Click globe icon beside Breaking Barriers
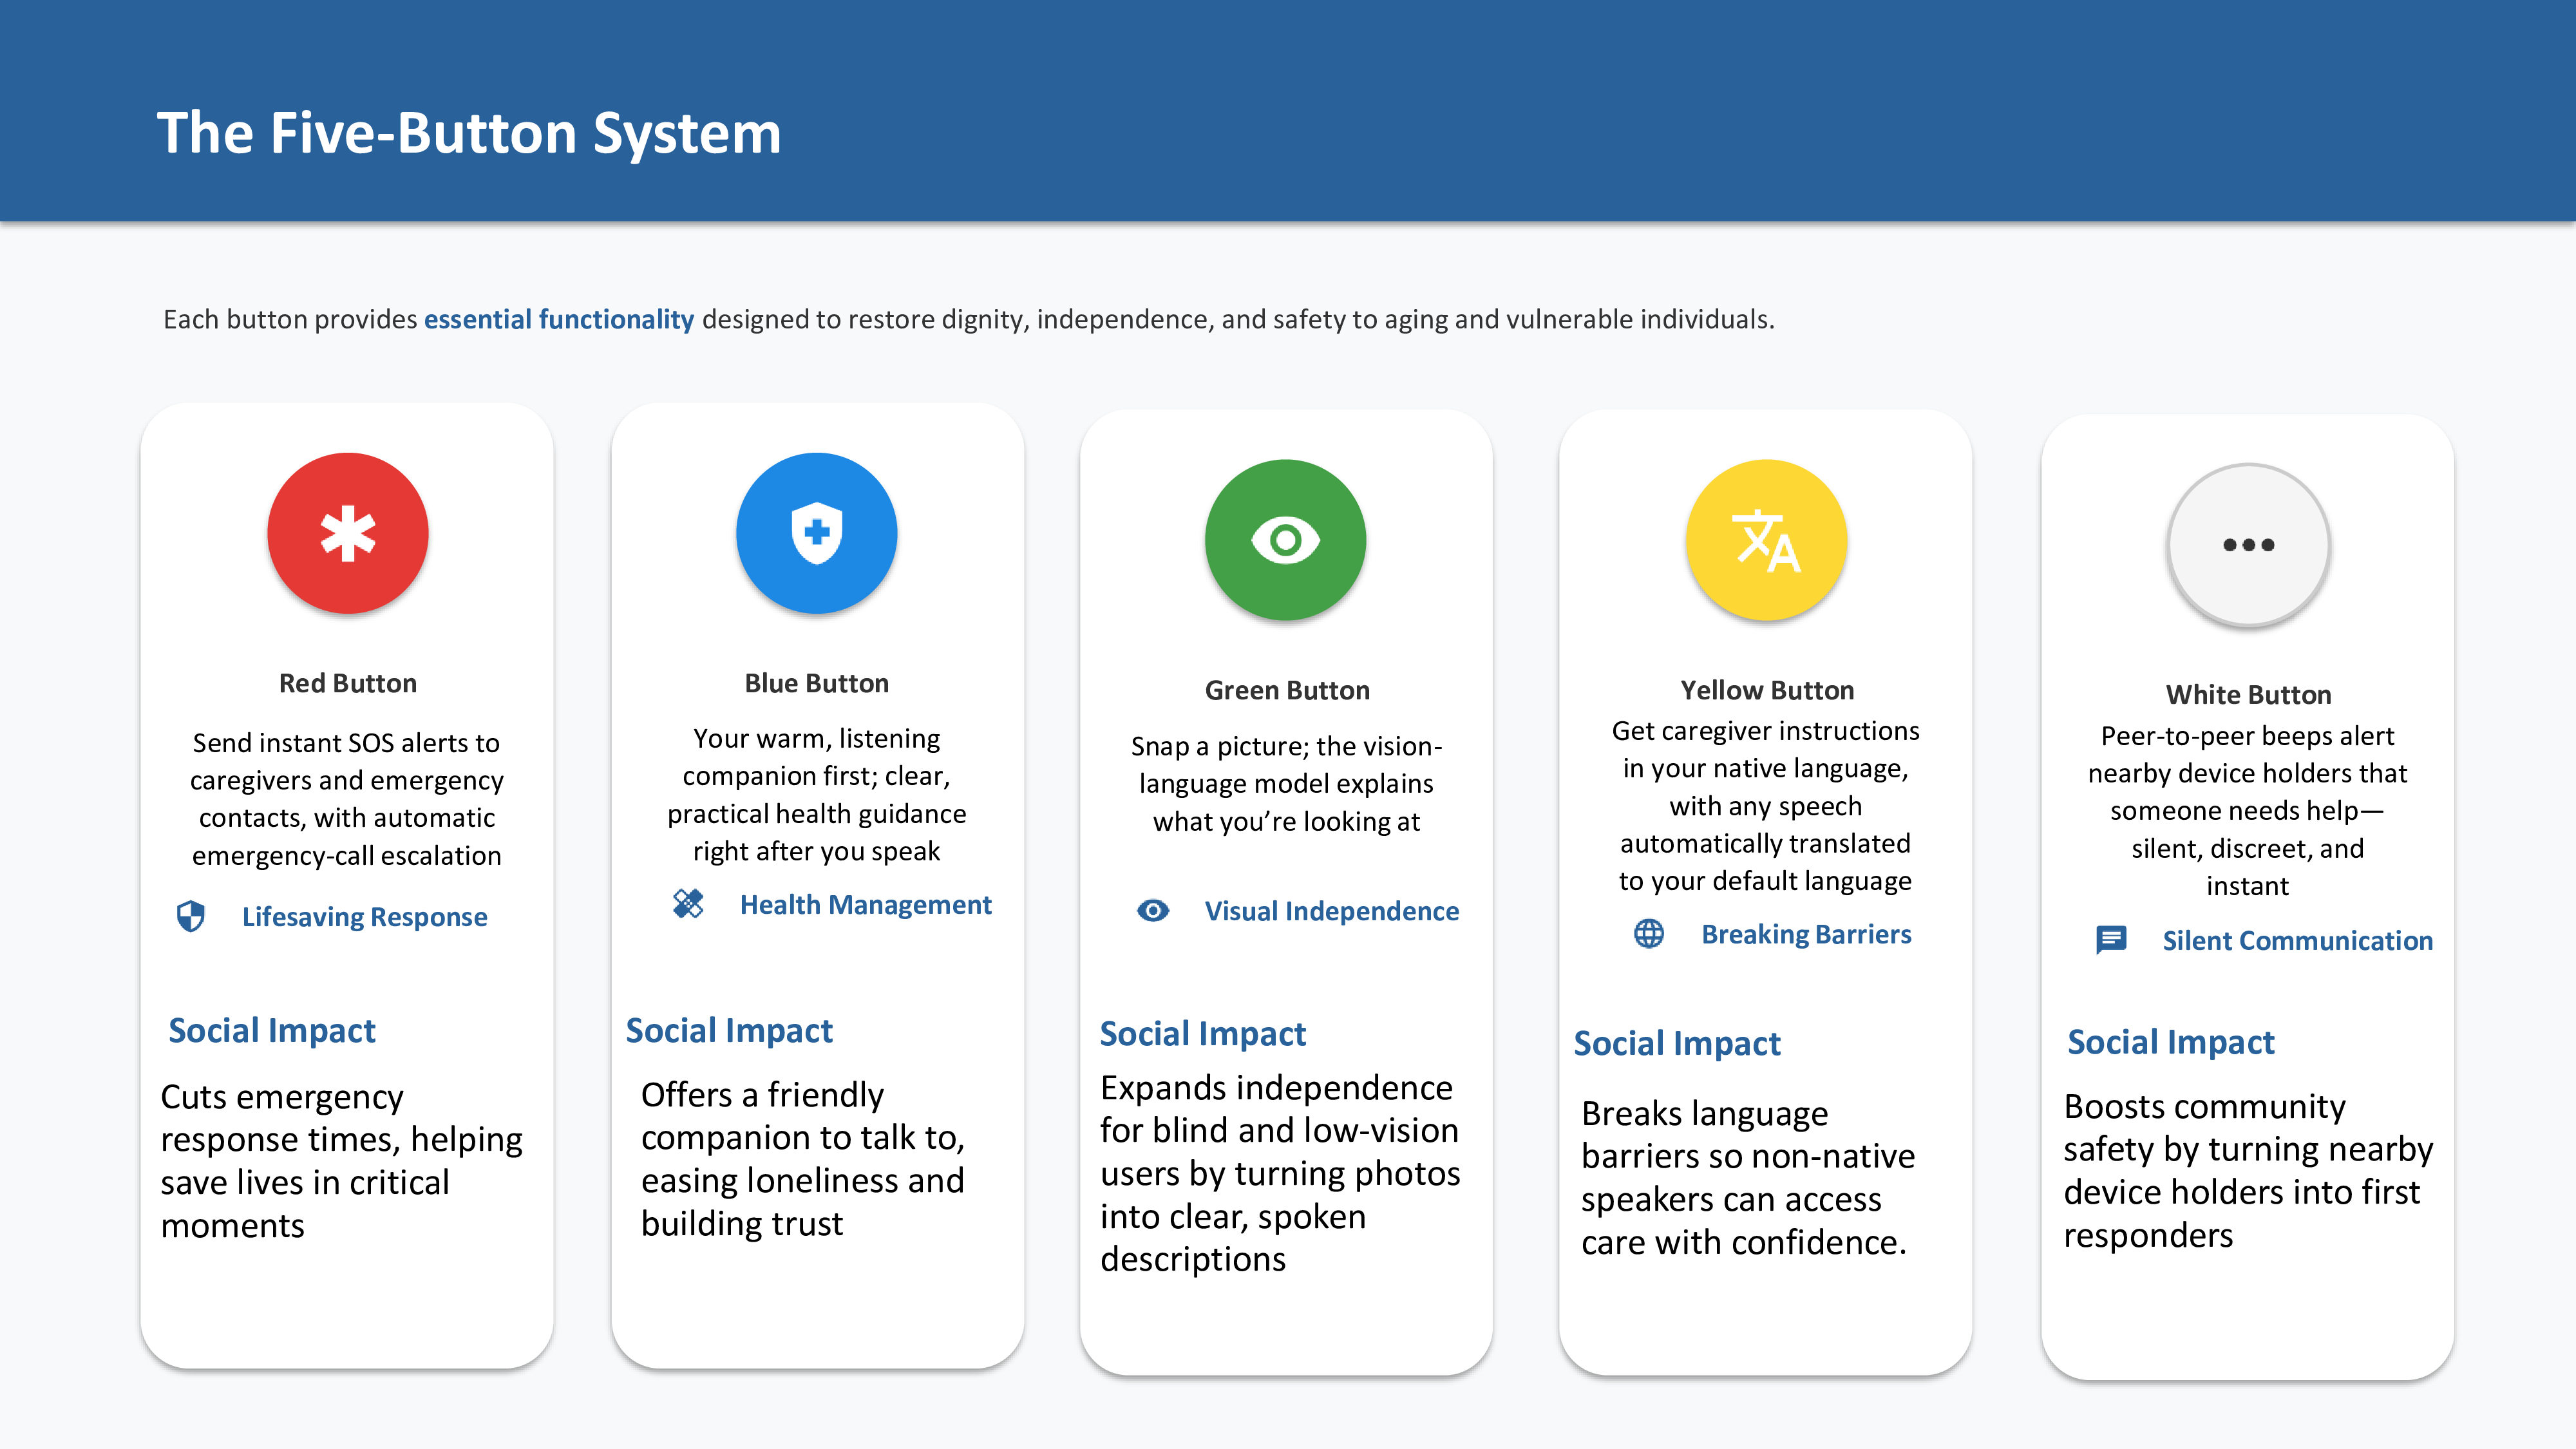The height and width of the screenshot is (1449, 2576). (1649, 933)
